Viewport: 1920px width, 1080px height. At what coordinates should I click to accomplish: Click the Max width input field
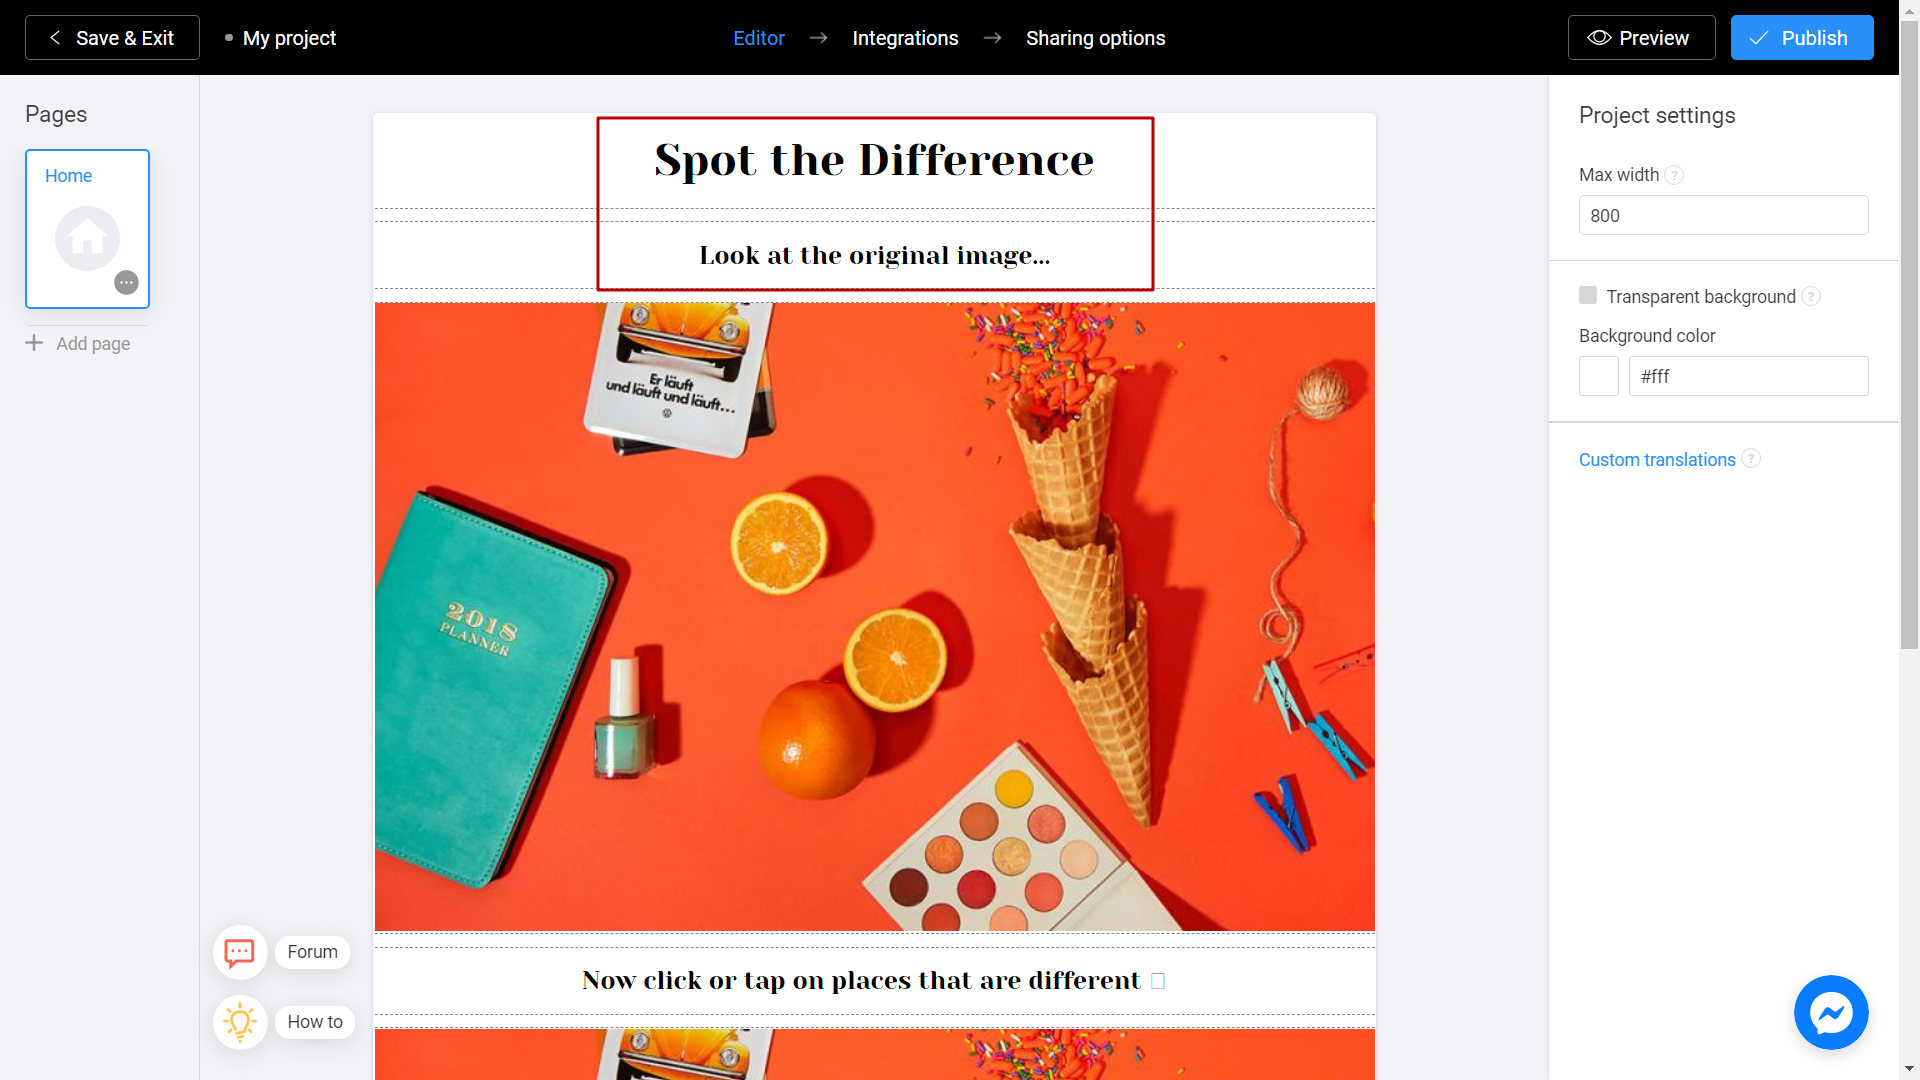[1722, 215]
